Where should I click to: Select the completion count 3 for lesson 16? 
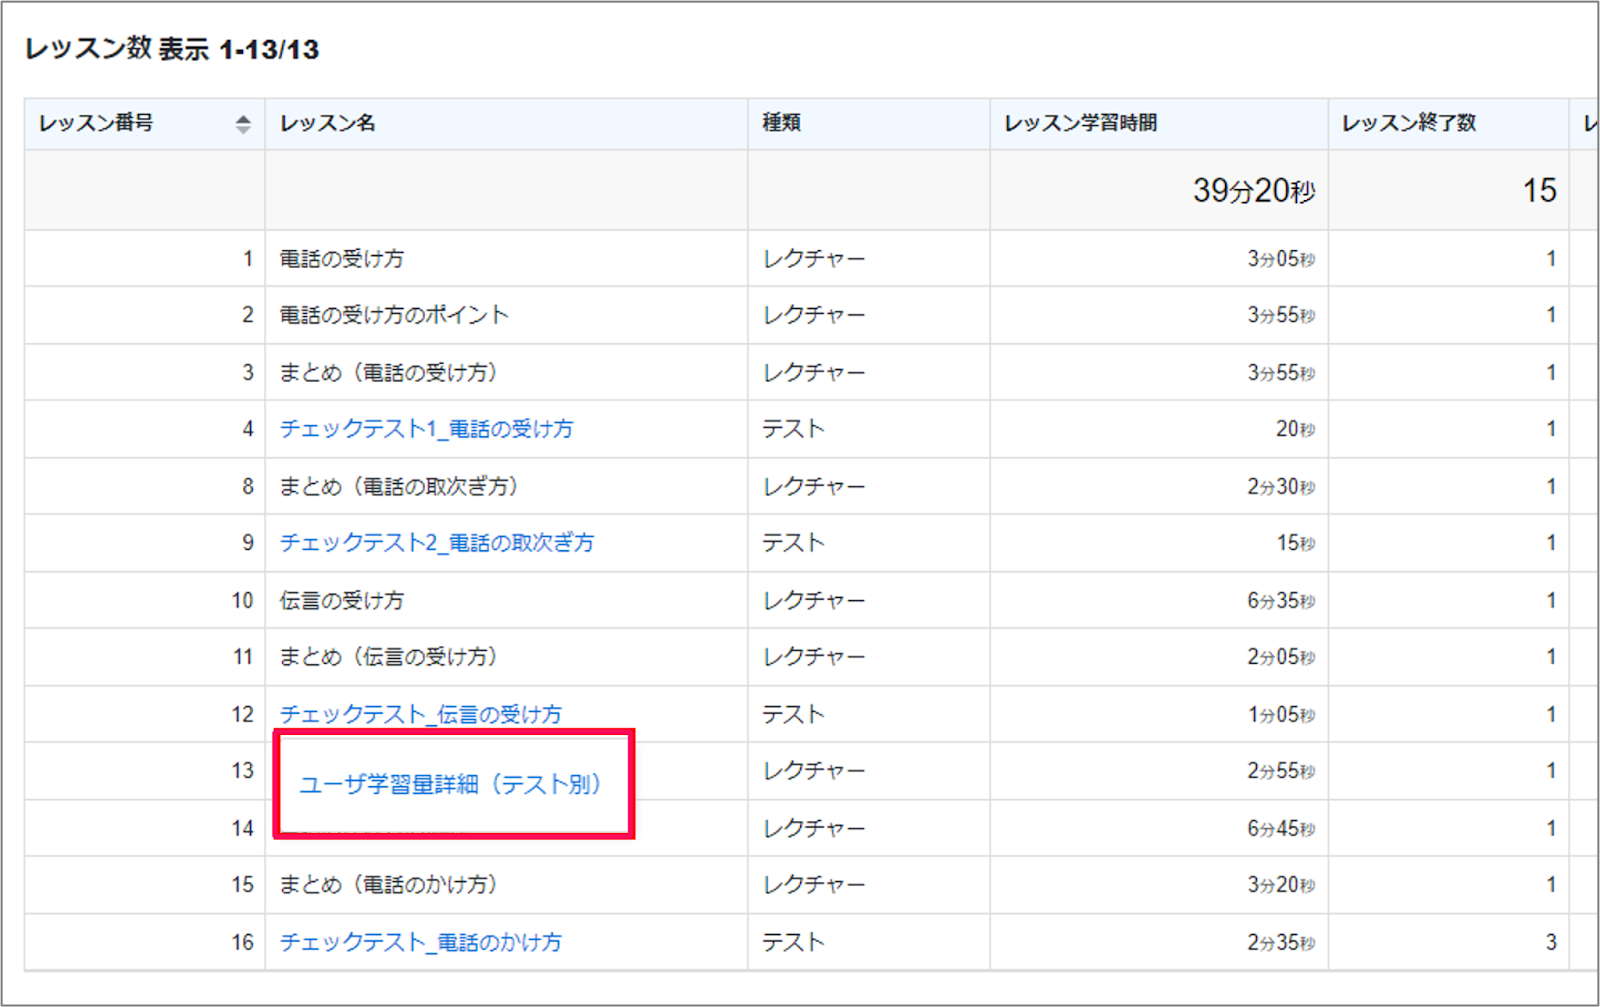tap(1551, 942)
